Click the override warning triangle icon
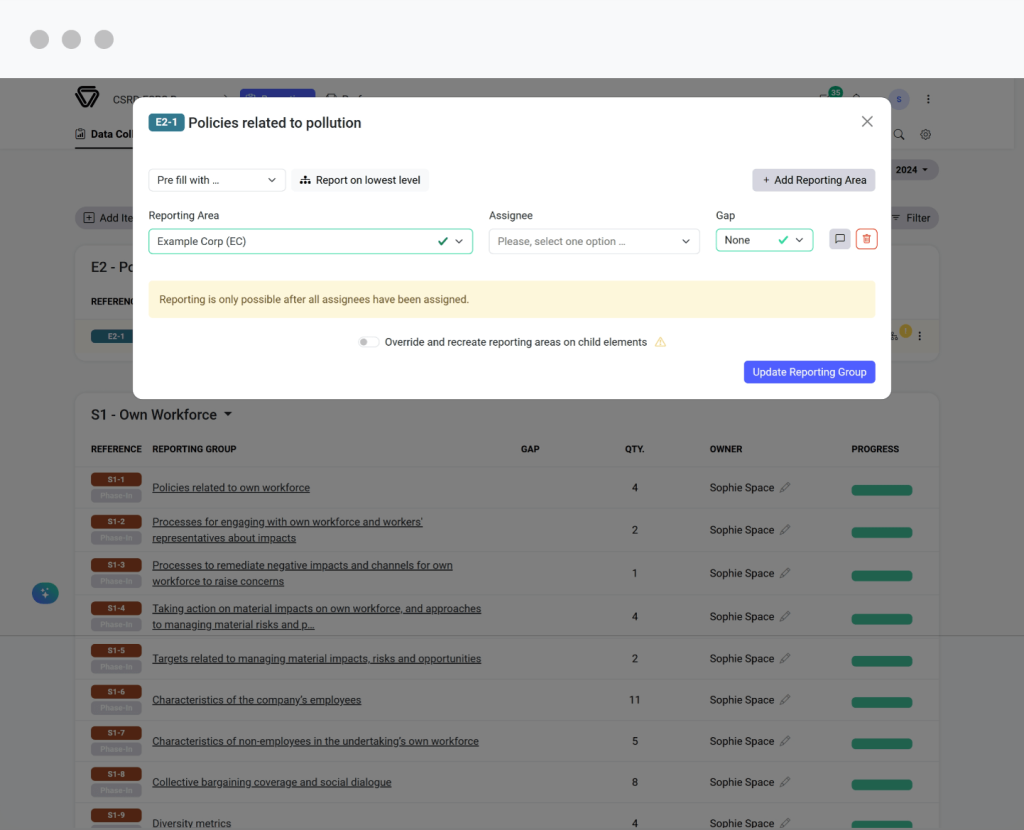The height and width of the screenshot is (830, 1024). click(x=660, y=342)
